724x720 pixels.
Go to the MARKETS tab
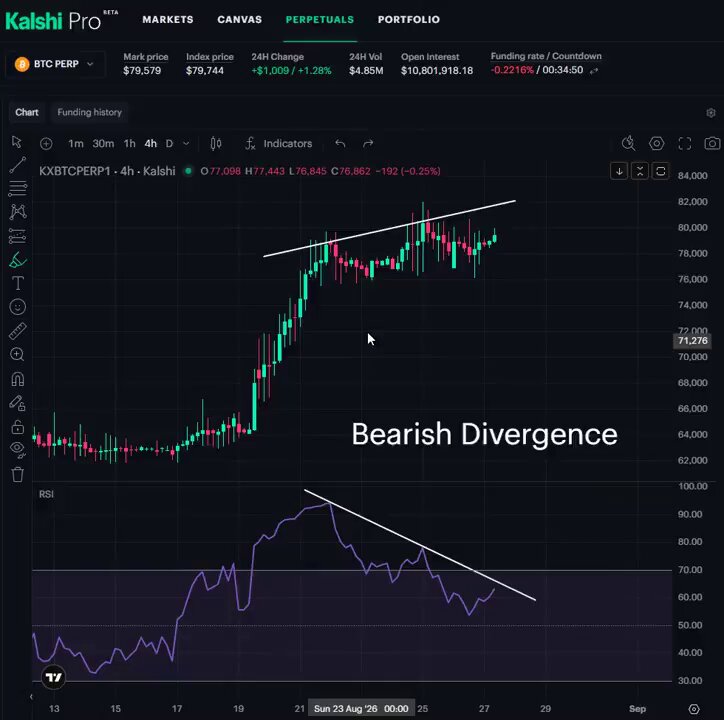(168, 19)
